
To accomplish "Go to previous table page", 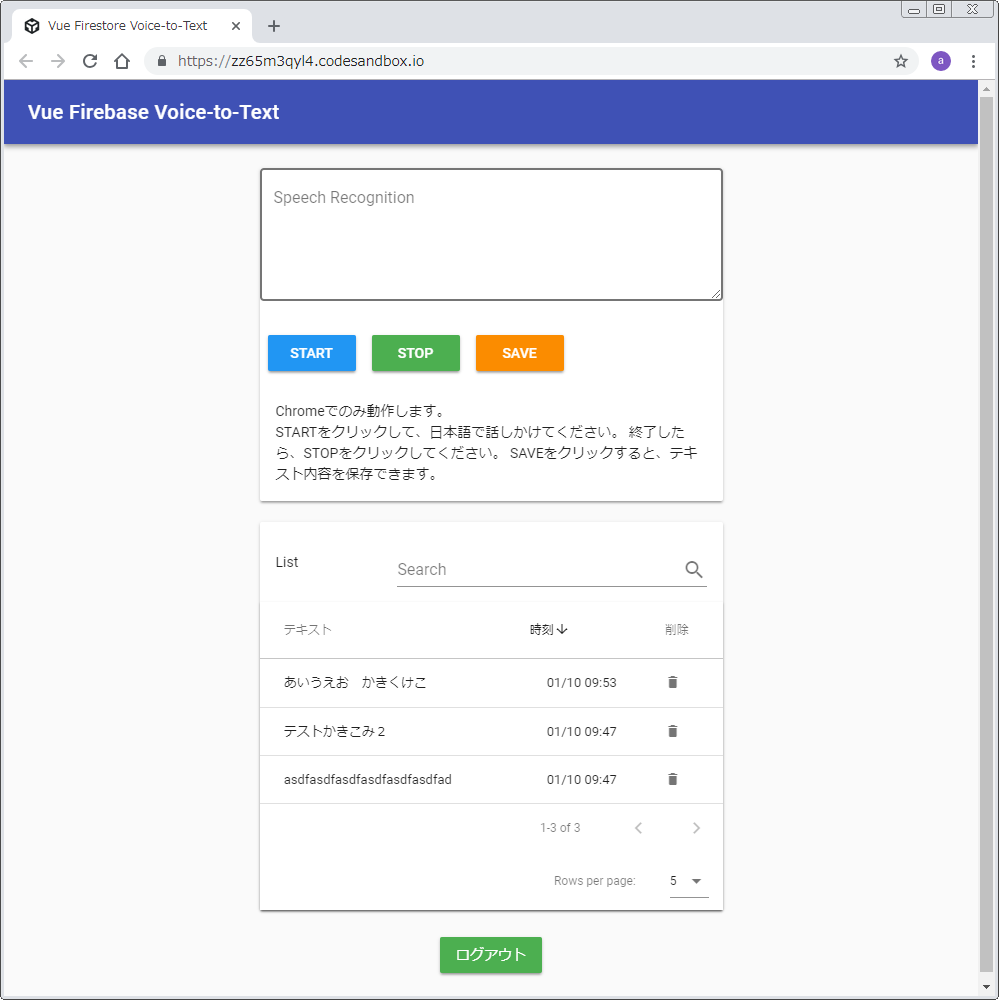I will click(x=638, y=828).
